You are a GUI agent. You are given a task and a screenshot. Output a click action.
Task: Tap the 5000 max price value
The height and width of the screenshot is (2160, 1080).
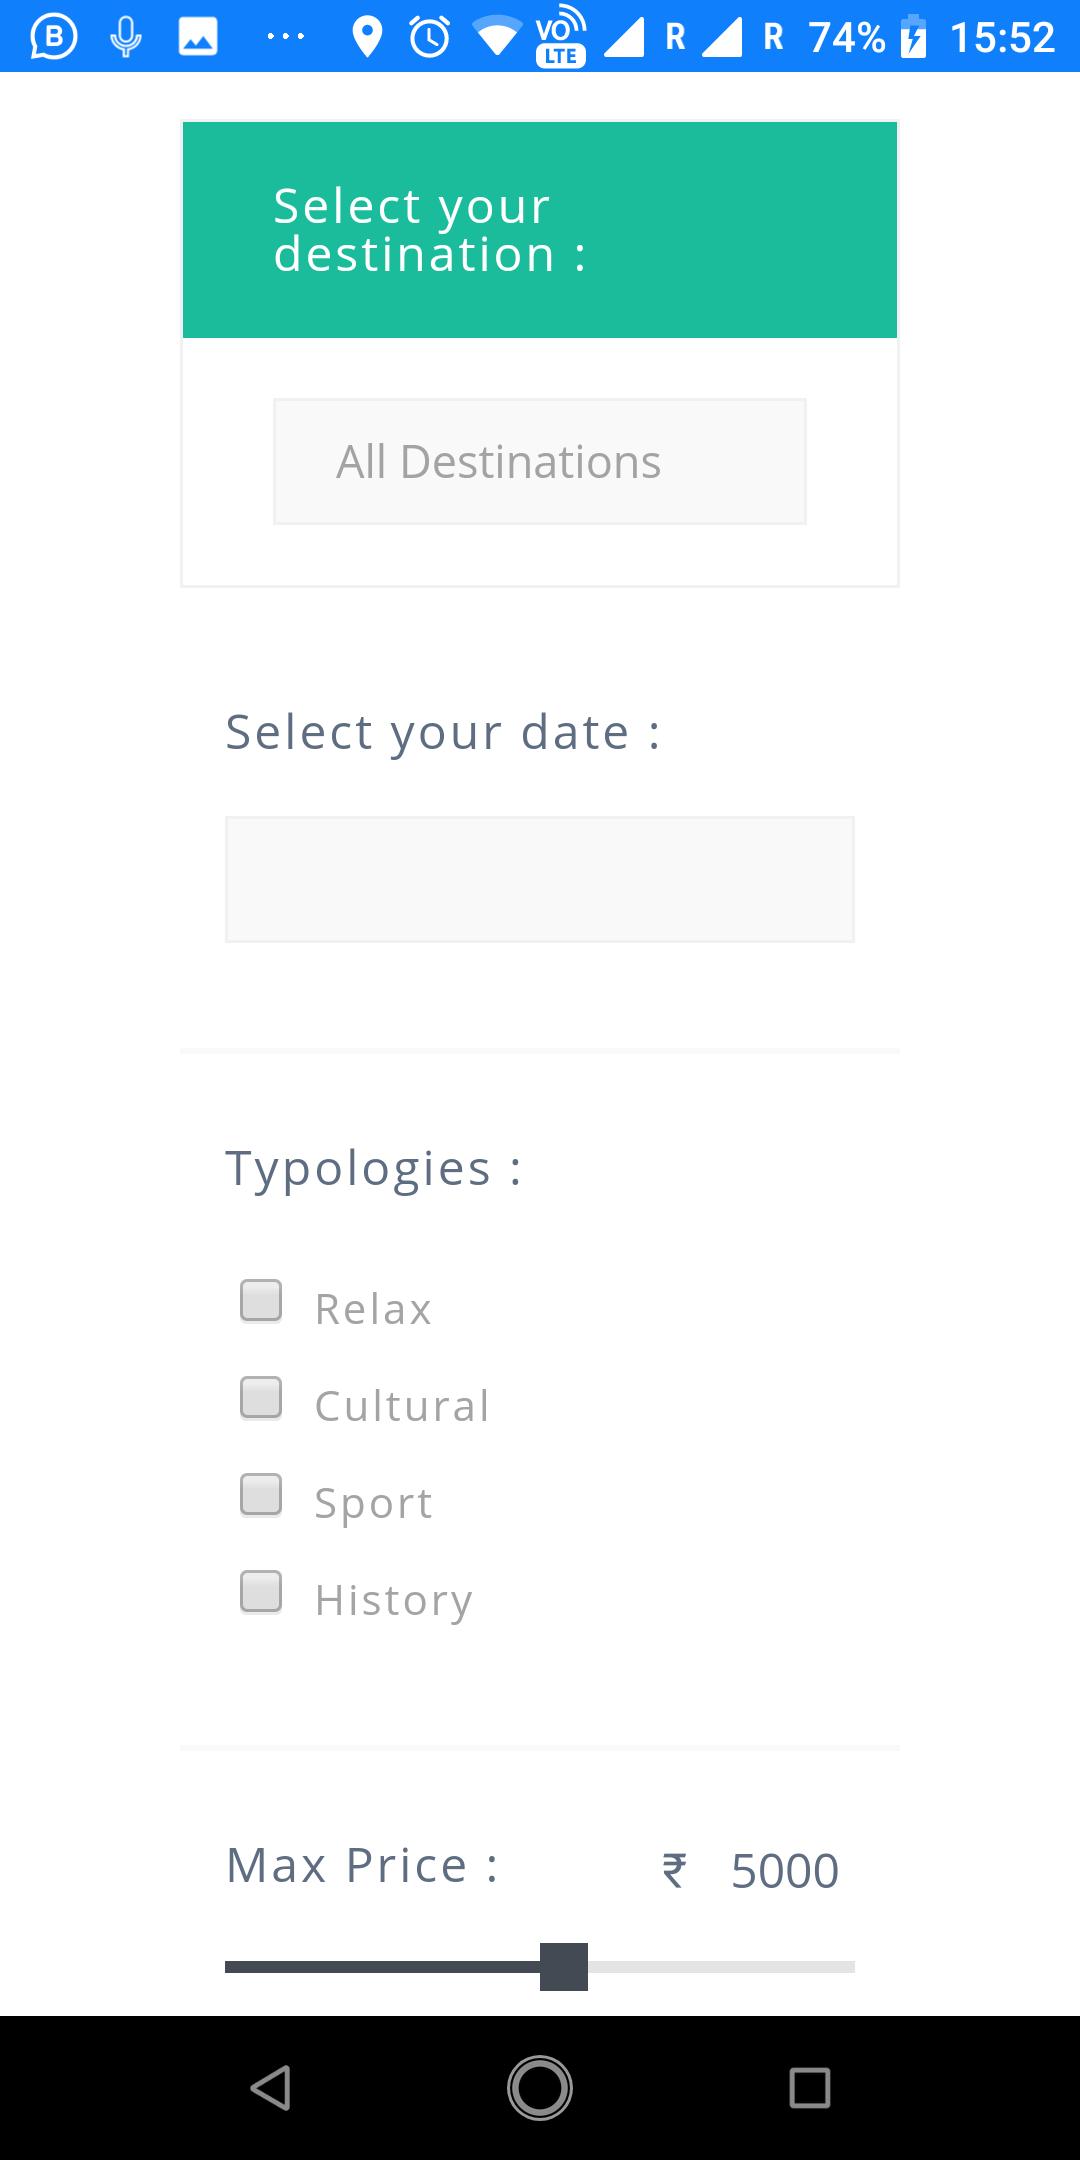click(x=785, y=1871)
